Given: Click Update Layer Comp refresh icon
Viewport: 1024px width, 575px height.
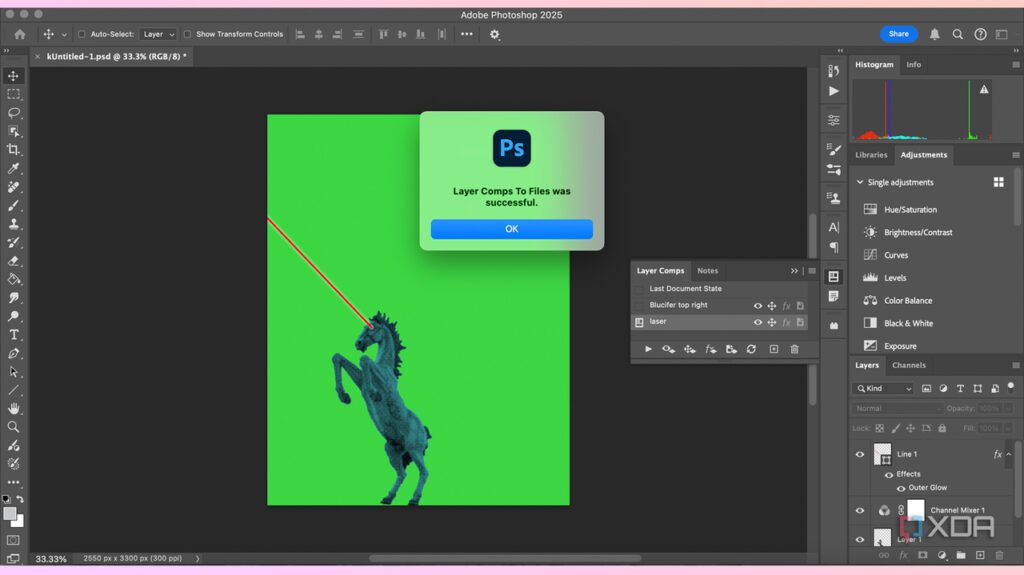Looking at the screenshot, I should (x=752, y=349).
